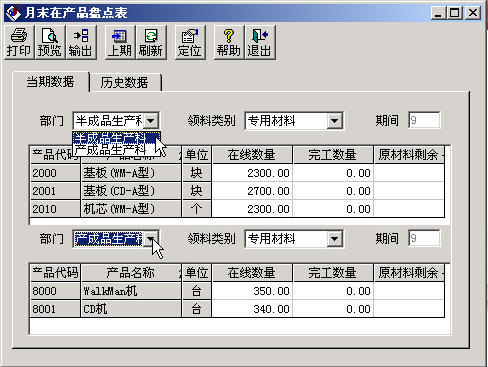
Task: Click the 340.00 quantity cell
Action: (252, 309)
